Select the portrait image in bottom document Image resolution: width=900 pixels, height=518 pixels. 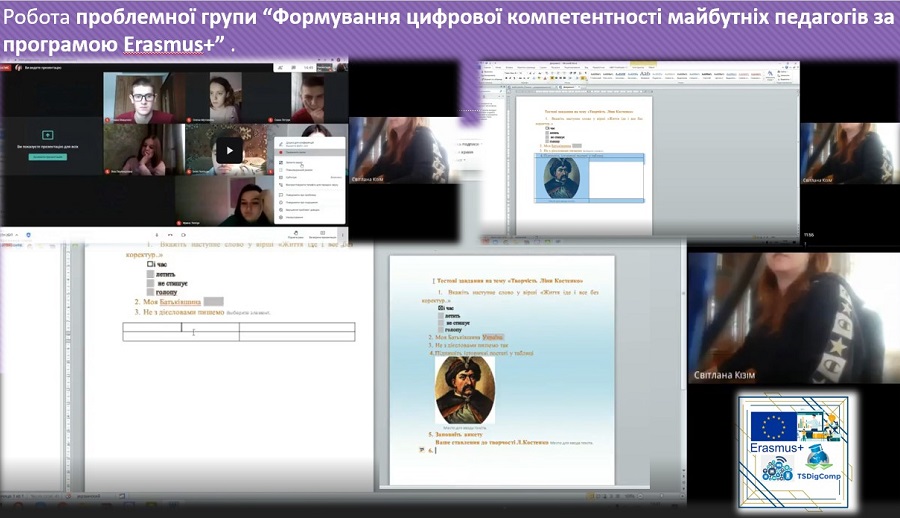[x=464, y=390]
